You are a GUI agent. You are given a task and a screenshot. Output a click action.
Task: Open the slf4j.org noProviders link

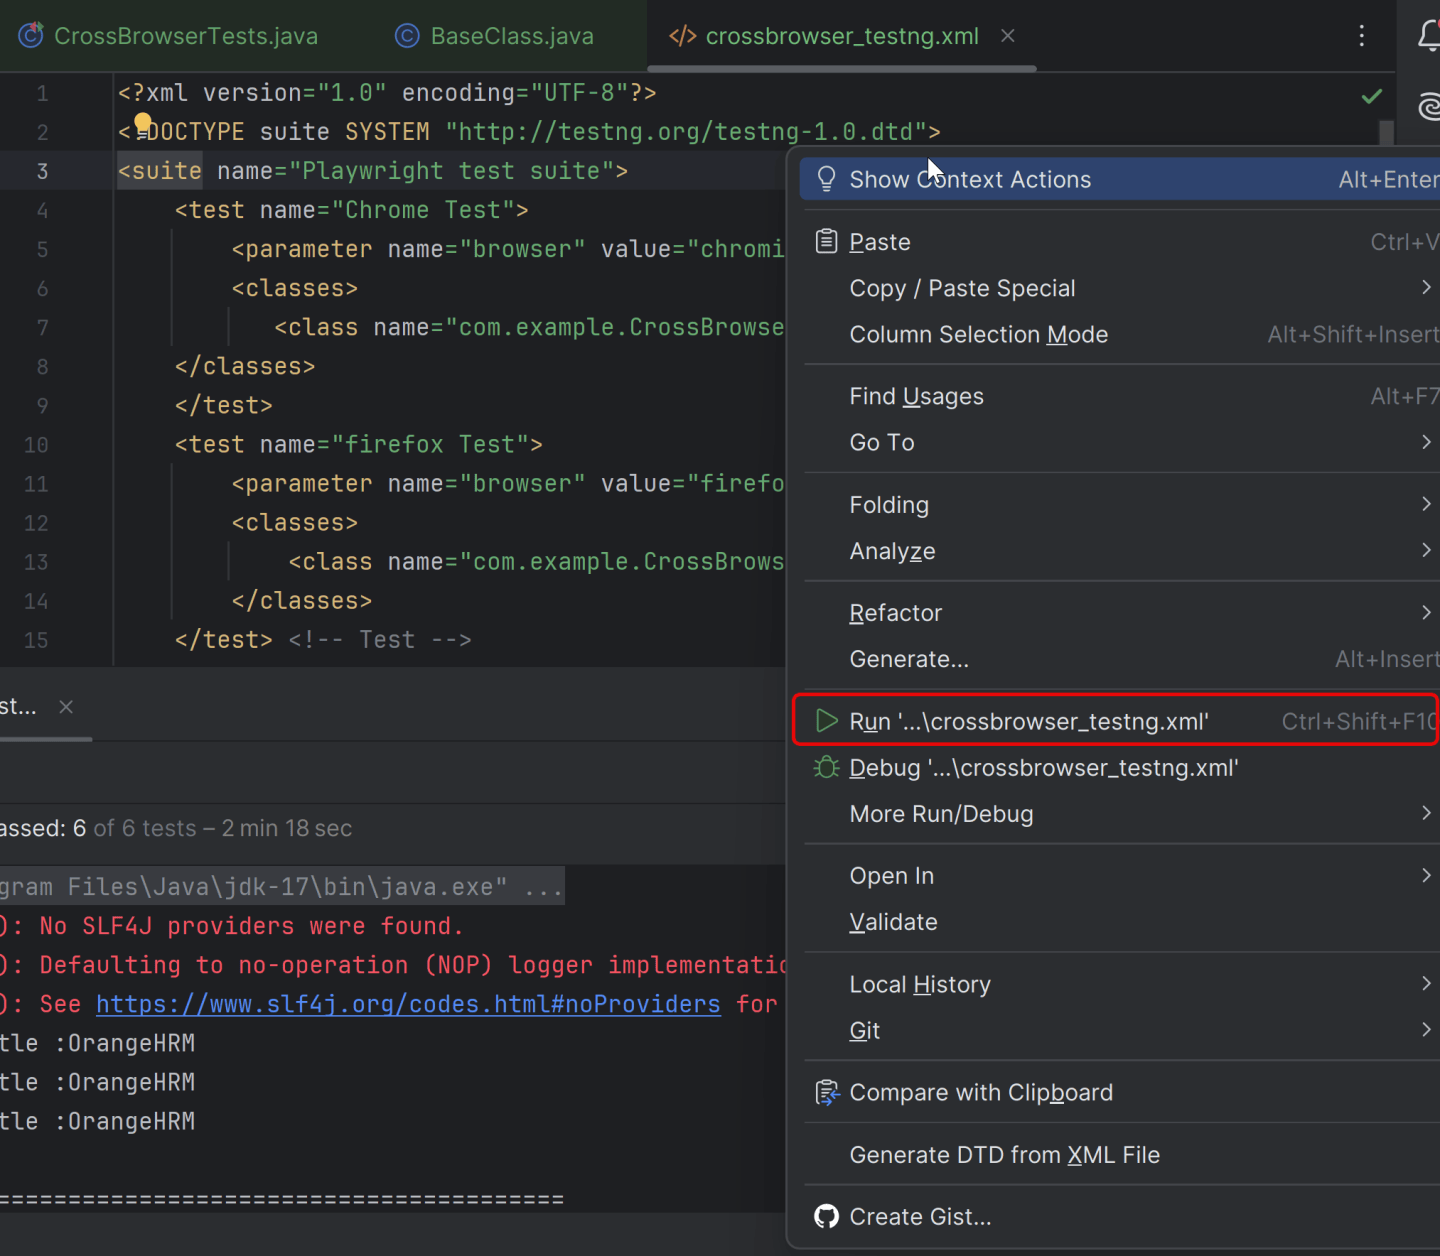click(408, 1004)
